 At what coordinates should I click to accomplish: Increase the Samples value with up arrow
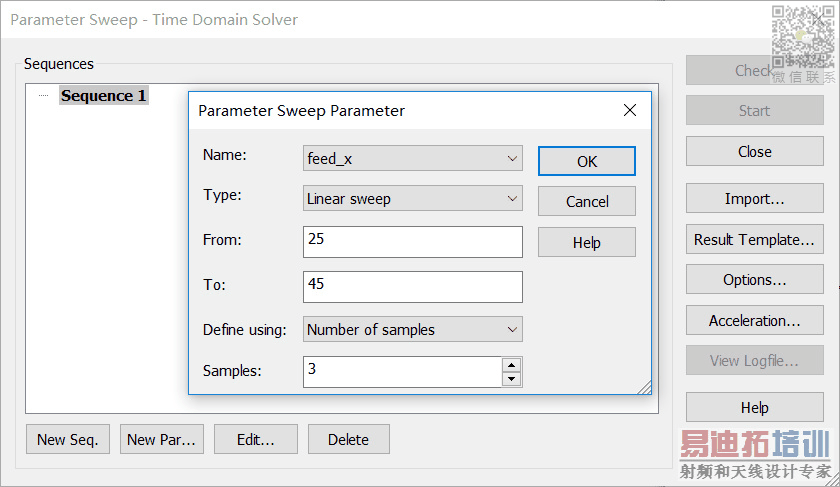512,365
